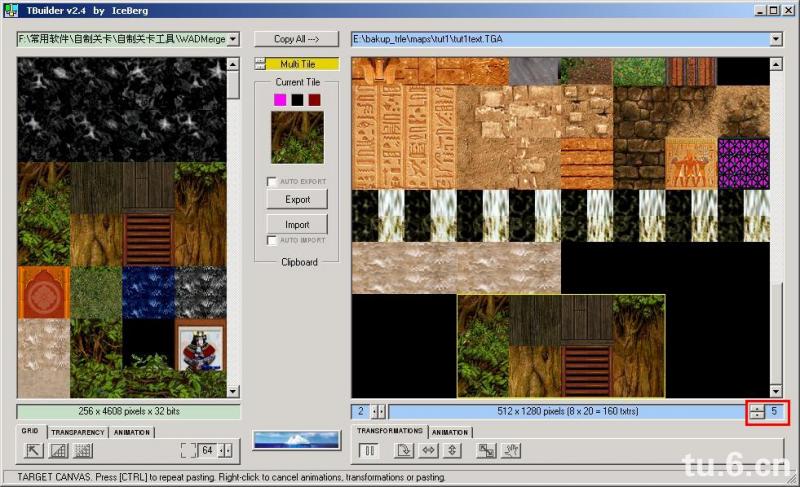Screen dimensions: 800x487
Task: Switch to the Transparency tab
Action: pyautogui.click(x=77, y=433)
